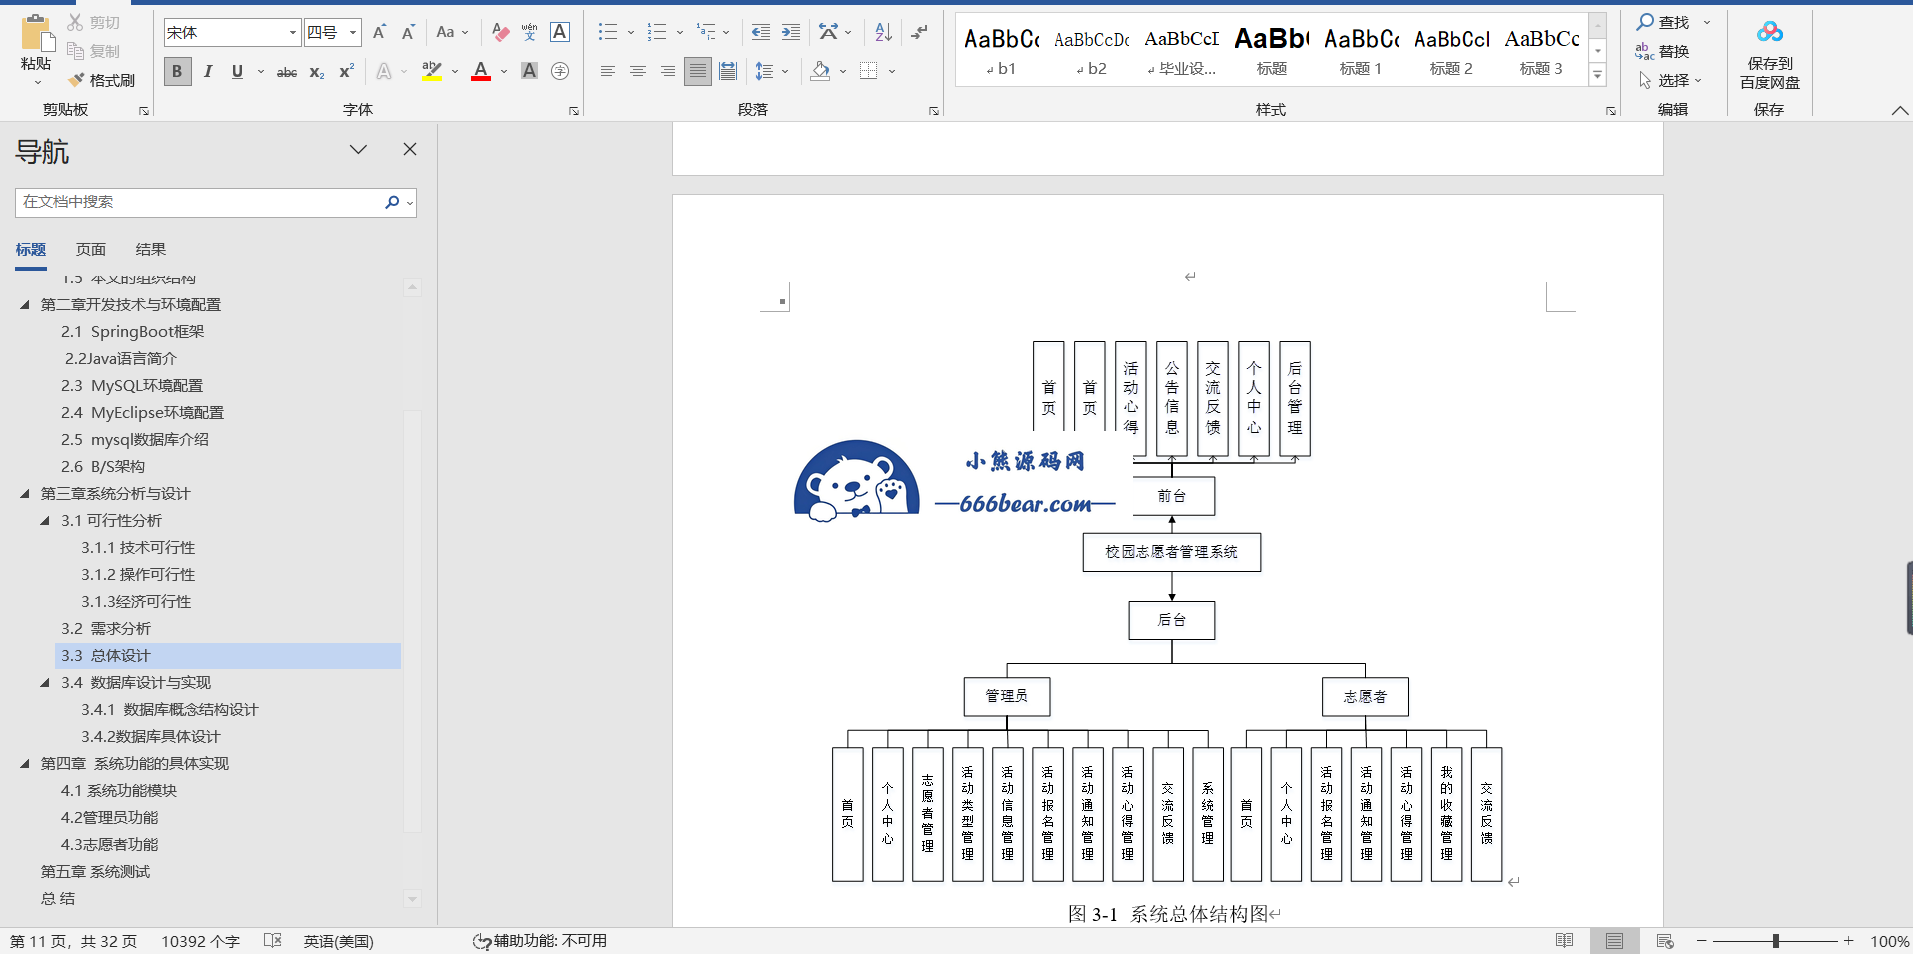1913x954 pixels.
Task: Toggle Italic formatting
Action: pyautogui.click(x=208, y=71)
